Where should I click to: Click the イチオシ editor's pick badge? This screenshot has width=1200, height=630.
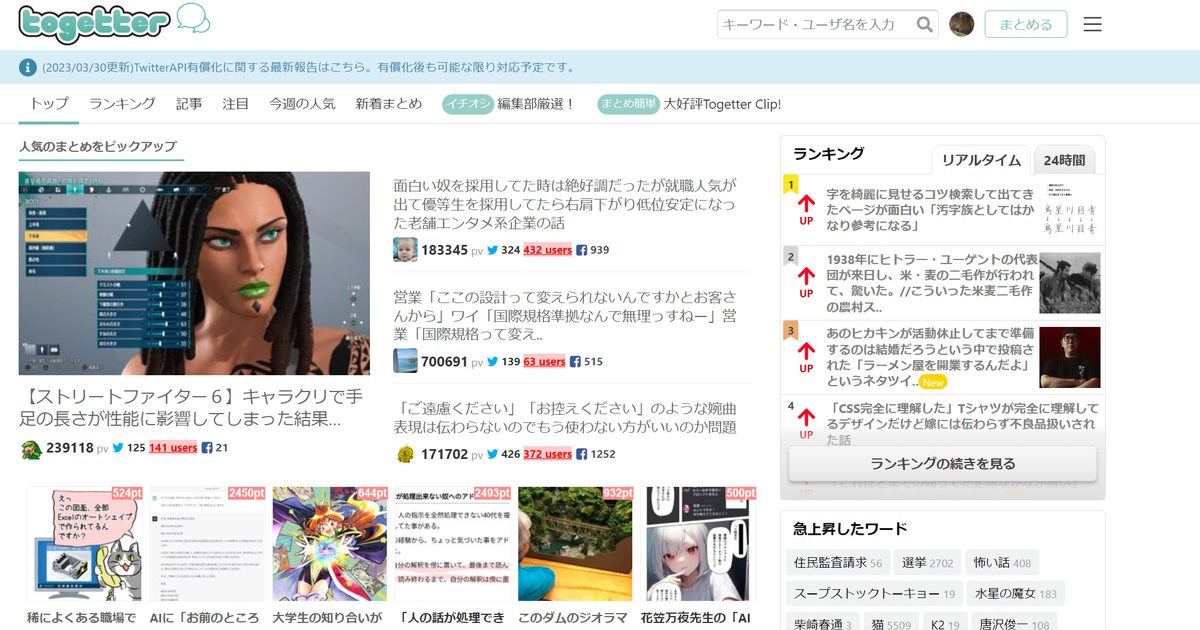(468, 104)
